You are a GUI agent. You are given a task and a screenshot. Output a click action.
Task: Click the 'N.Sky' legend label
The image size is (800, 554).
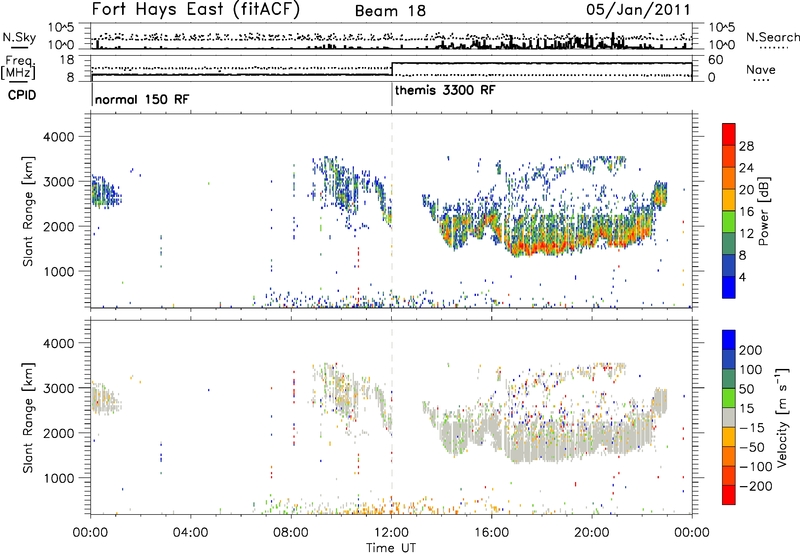tap(19, 37)
